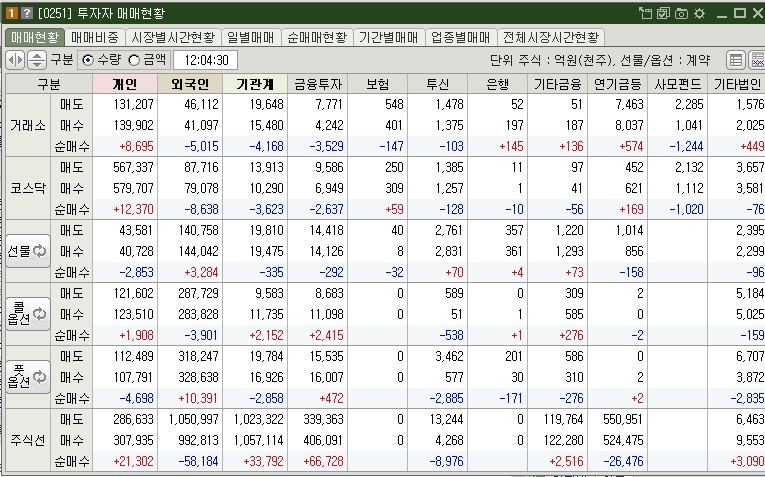This screenshot has height=477, width=765.
Task: Click the time field showing 12:04:30
Action: coord(206,60)
